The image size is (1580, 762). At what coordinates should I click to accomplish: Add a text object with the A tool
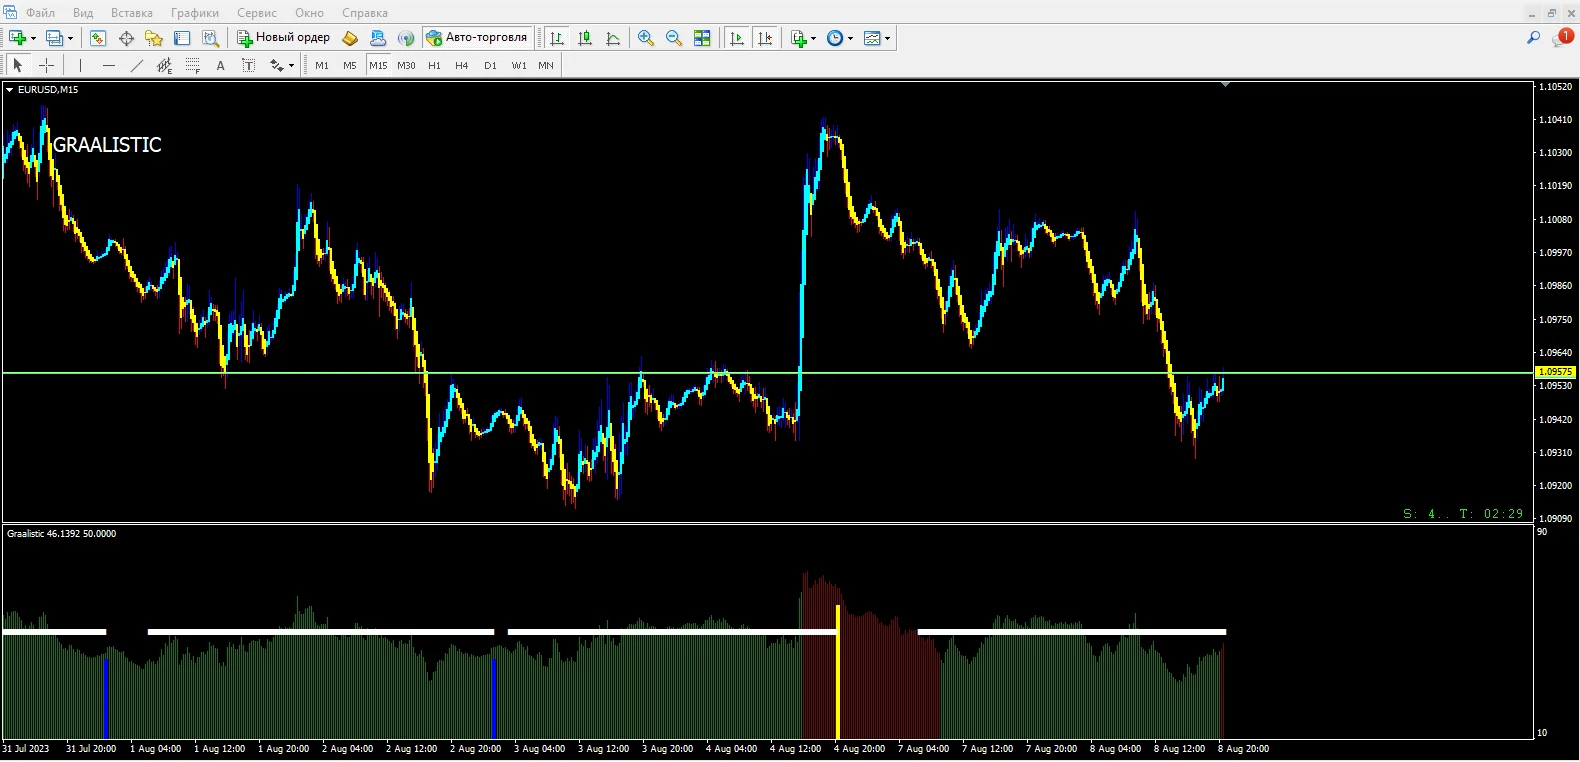220,65
